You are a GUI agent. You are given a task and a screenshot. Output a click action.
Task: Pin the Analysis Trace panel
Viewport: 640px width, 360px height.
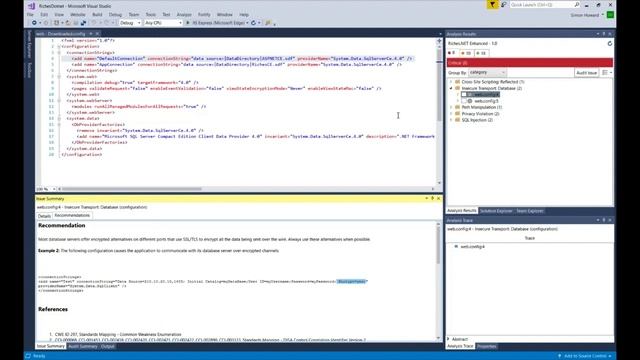(x=604, y=220)
